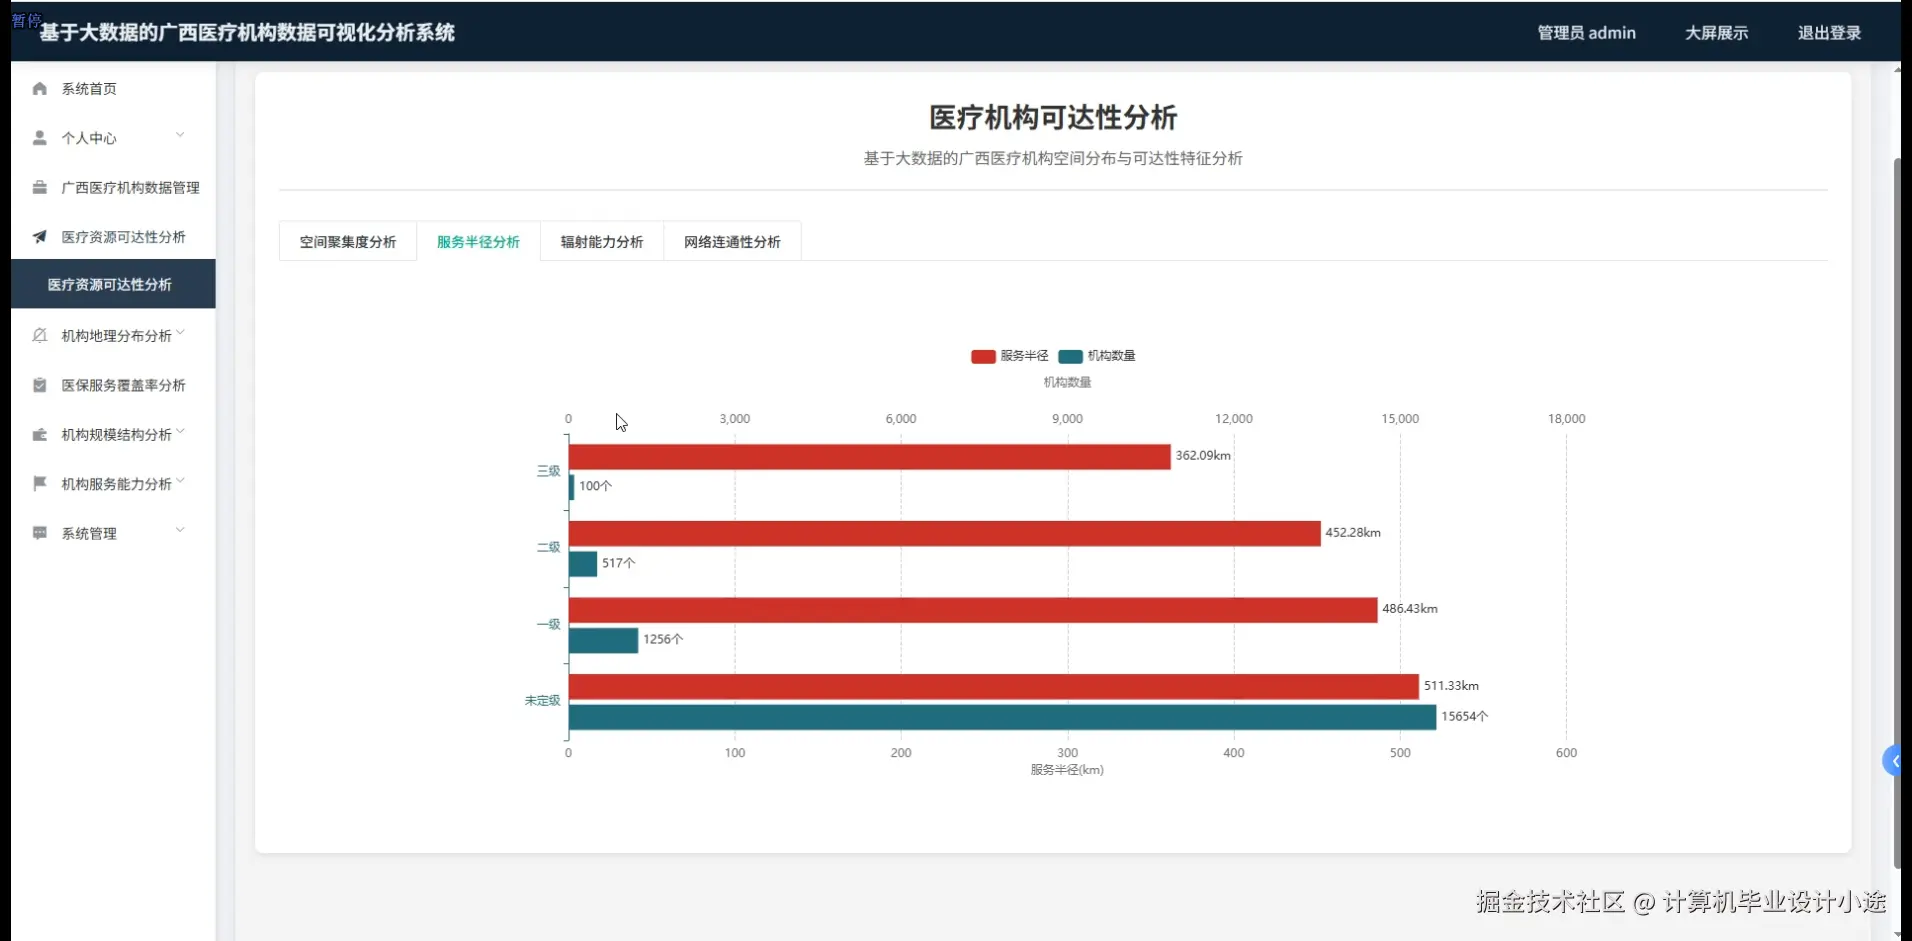The height and width of the screenshot is (941, 1912).
Task: Click the 100个 value label
Action: coord(596,486)
